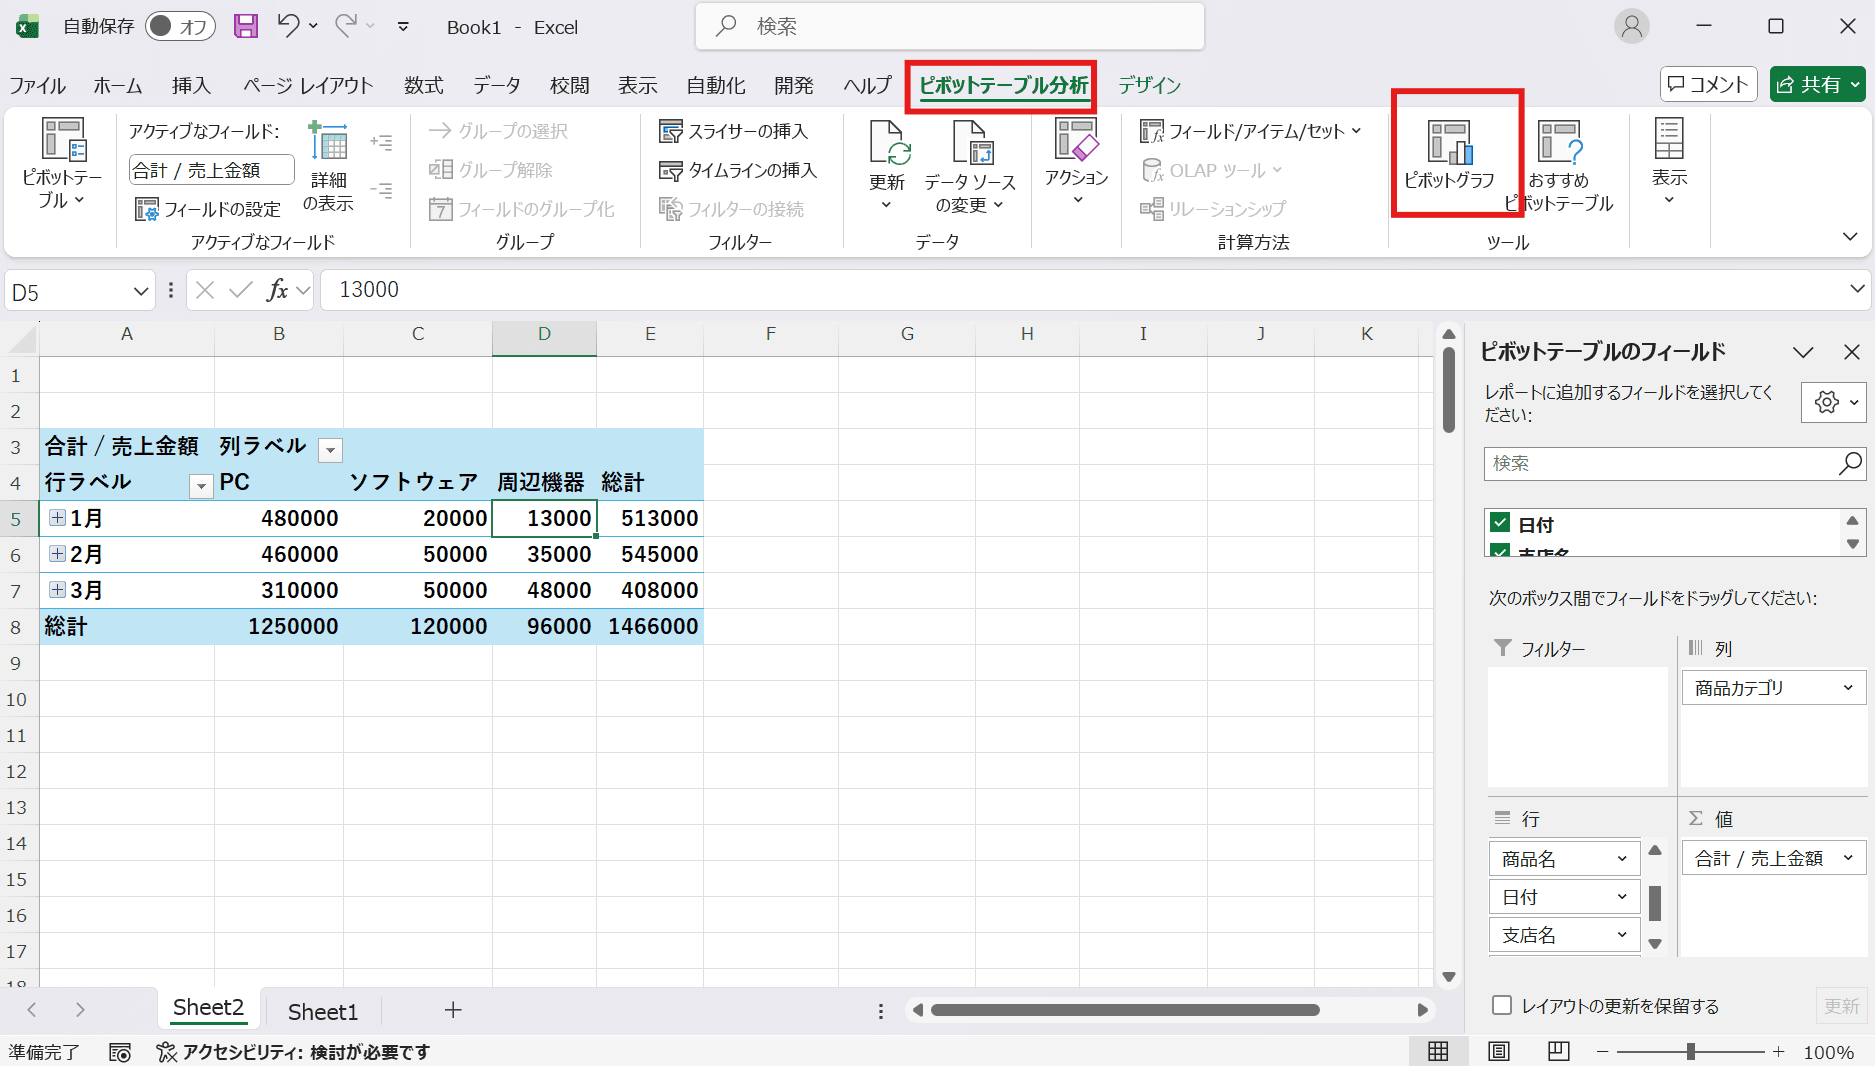Open the 列ラベル filter dropdown
Viewport: 1875px width, 1066px height.
330,450
